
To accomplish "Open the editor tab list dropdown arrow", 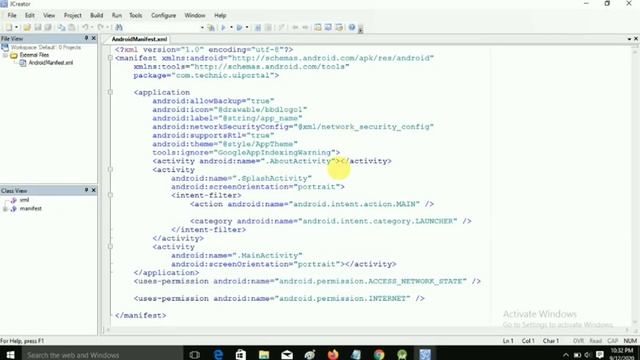I will [629, 39].
